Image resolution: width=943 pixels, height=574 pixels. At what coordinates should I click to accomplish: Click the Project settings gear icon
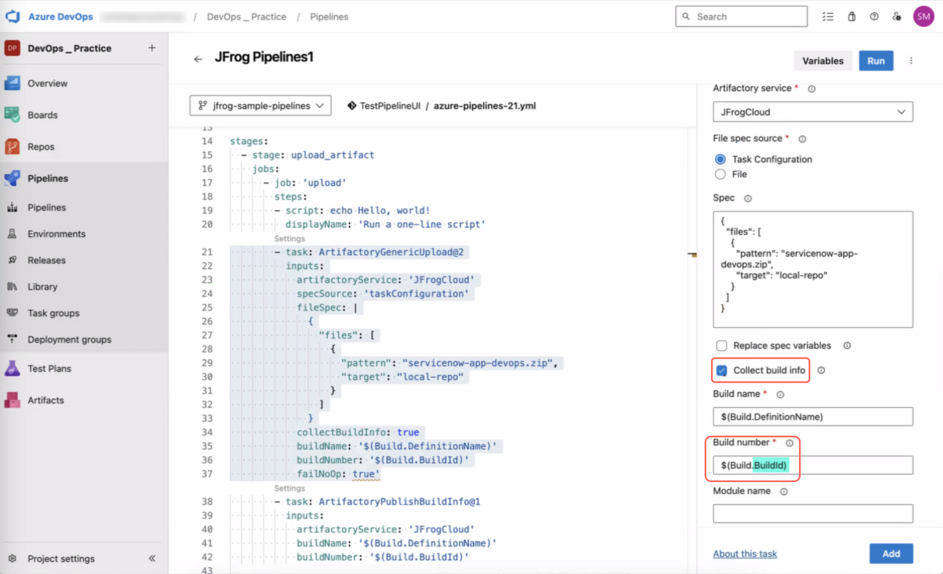(12, 558)
